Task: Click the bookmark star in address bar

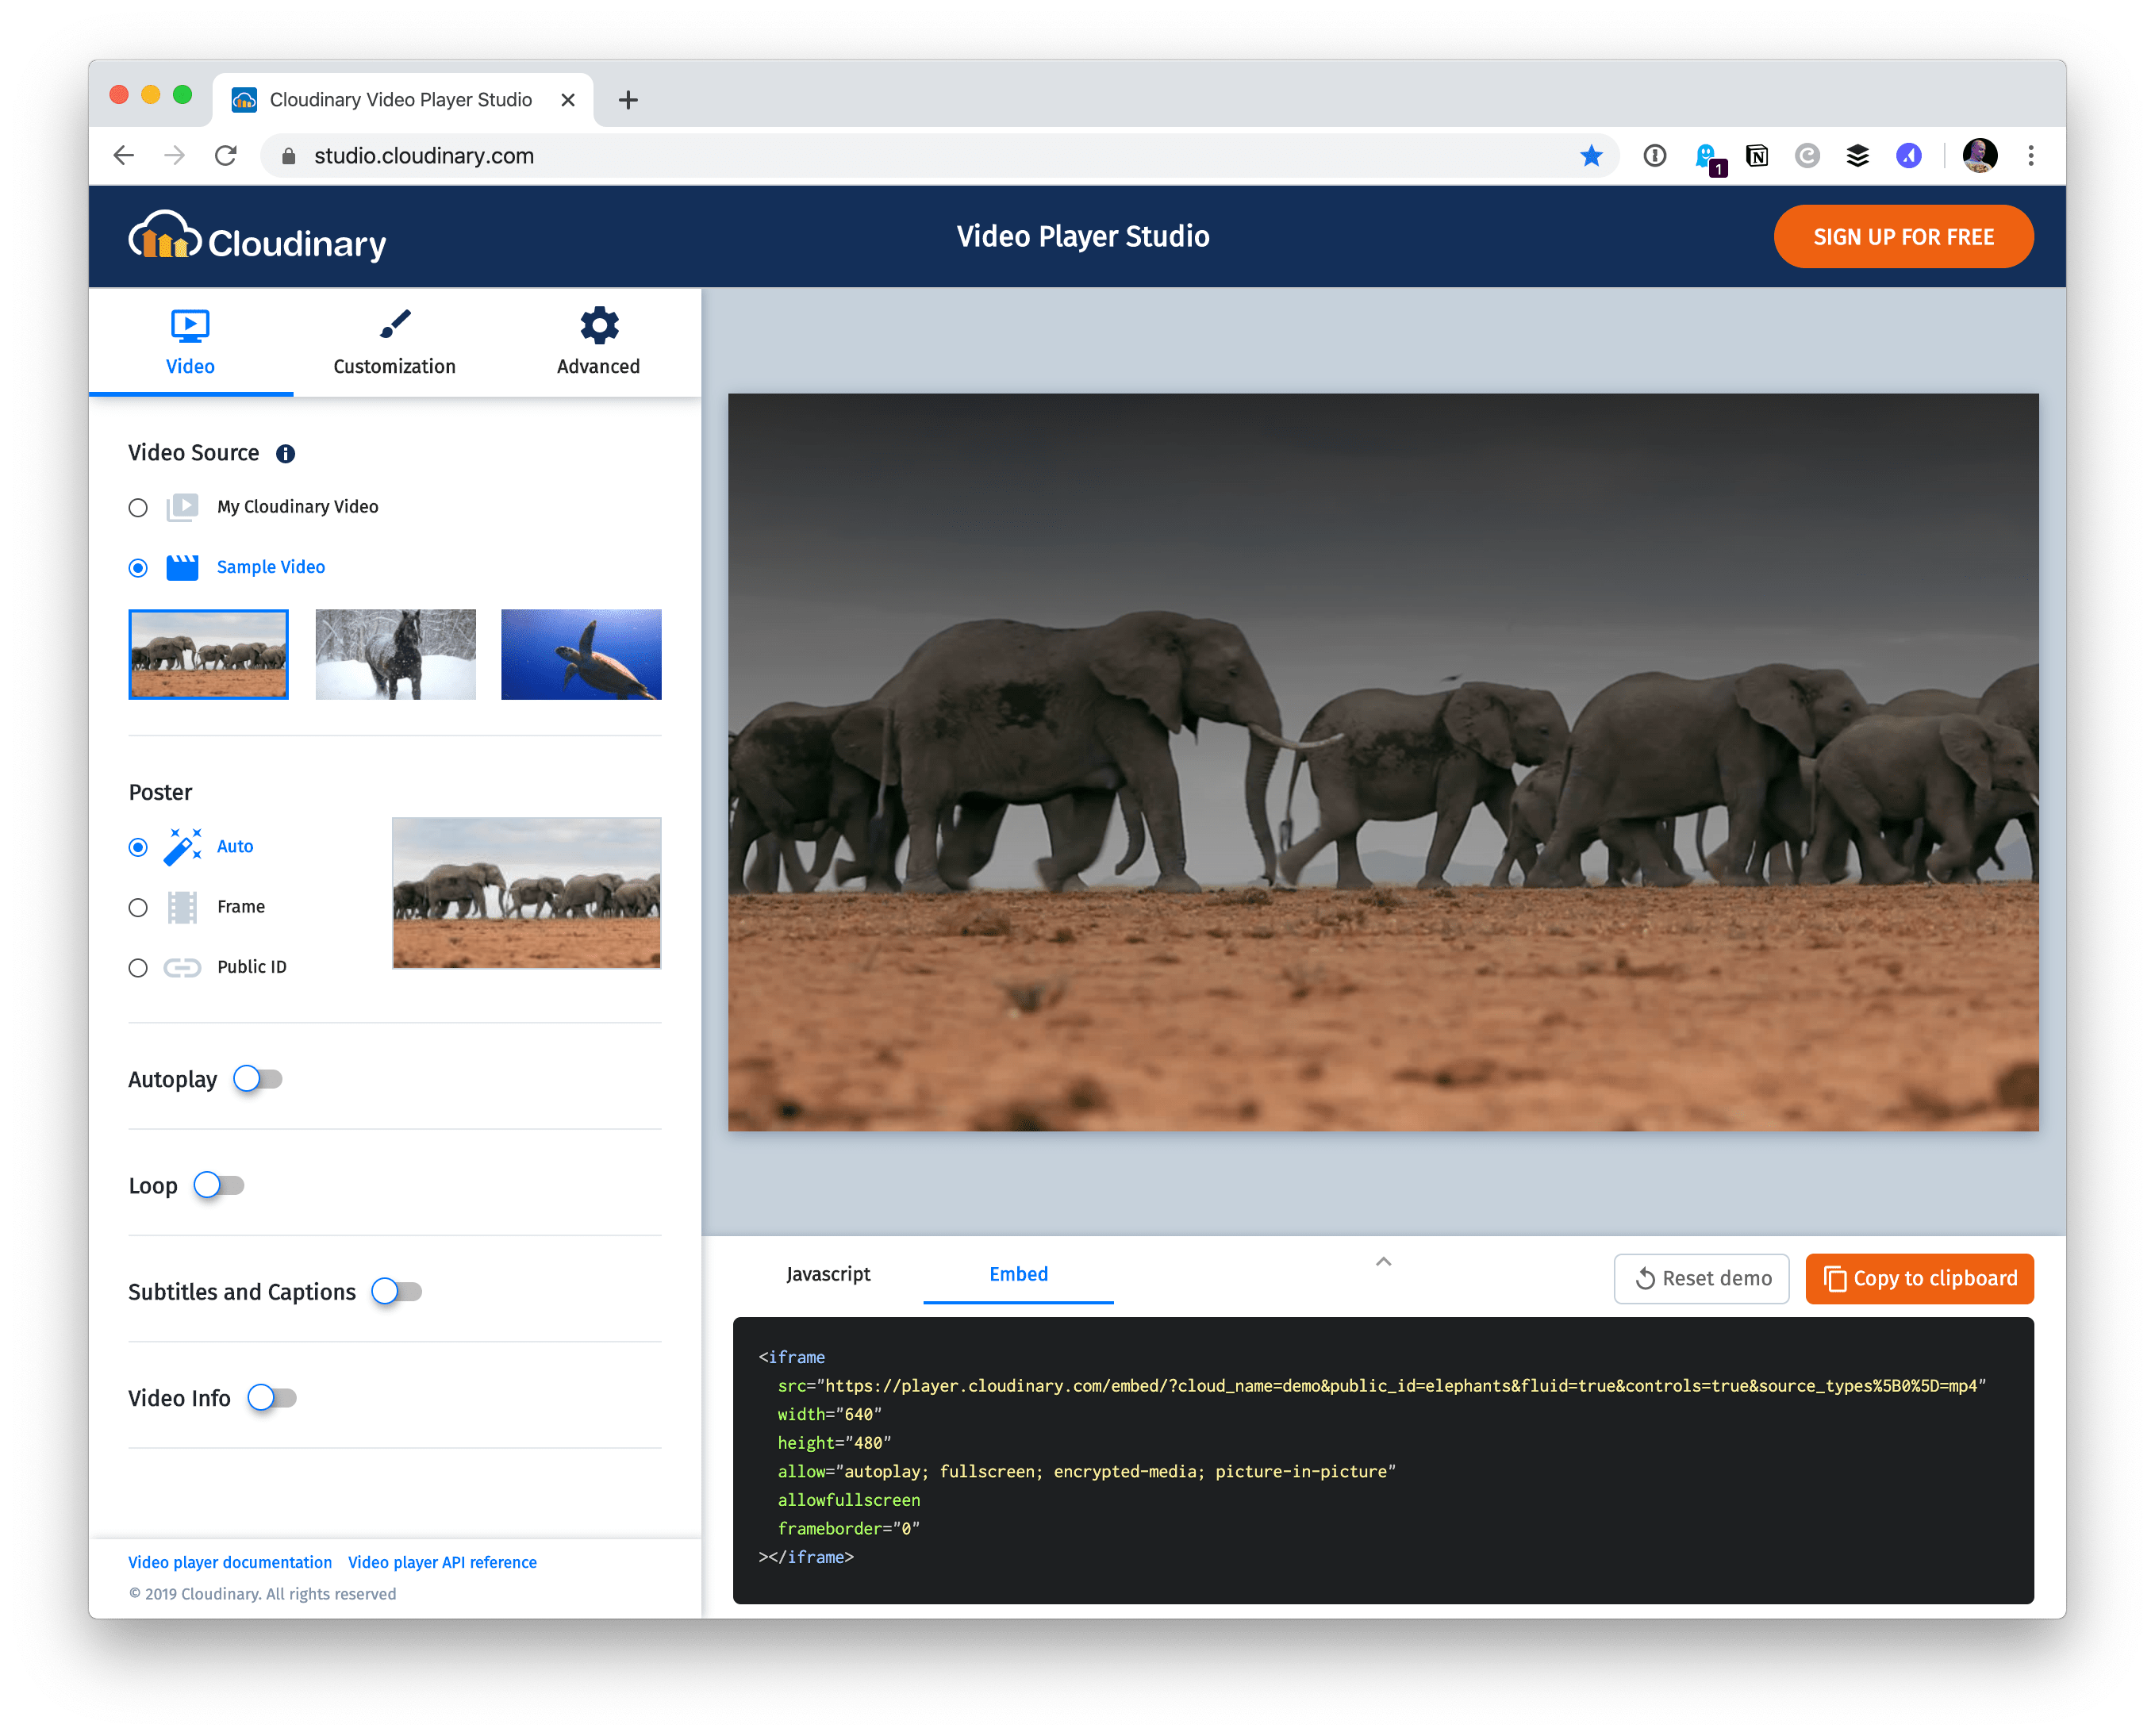Action: [x=1591, y=156]
